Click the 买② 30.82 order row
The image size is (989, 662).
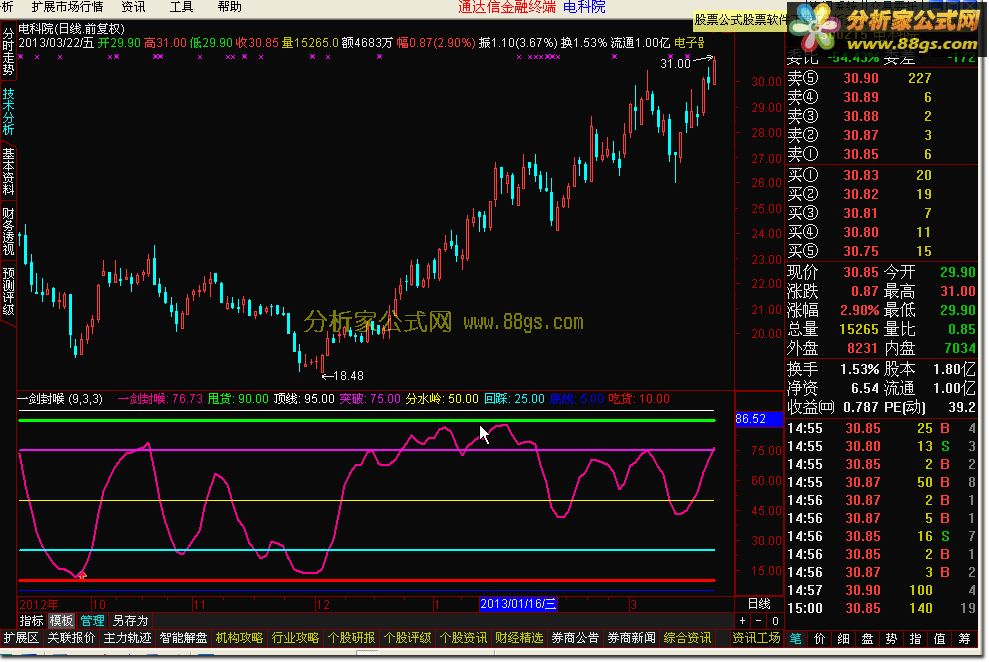[x=881, y=194]
